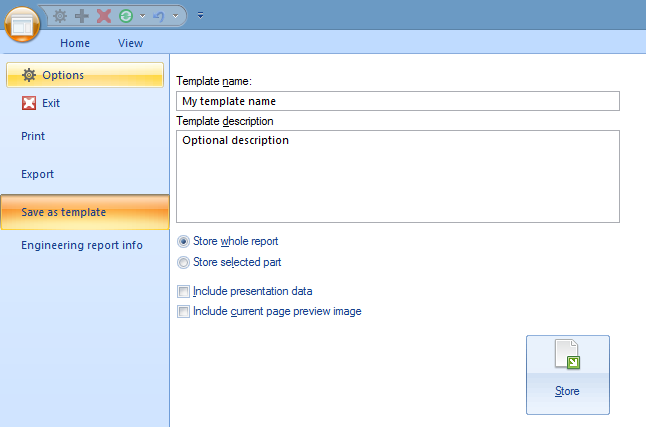This screenshot has height=427, width=646.
Task: Select the Store whole report radio button
Action: point(183,241)
